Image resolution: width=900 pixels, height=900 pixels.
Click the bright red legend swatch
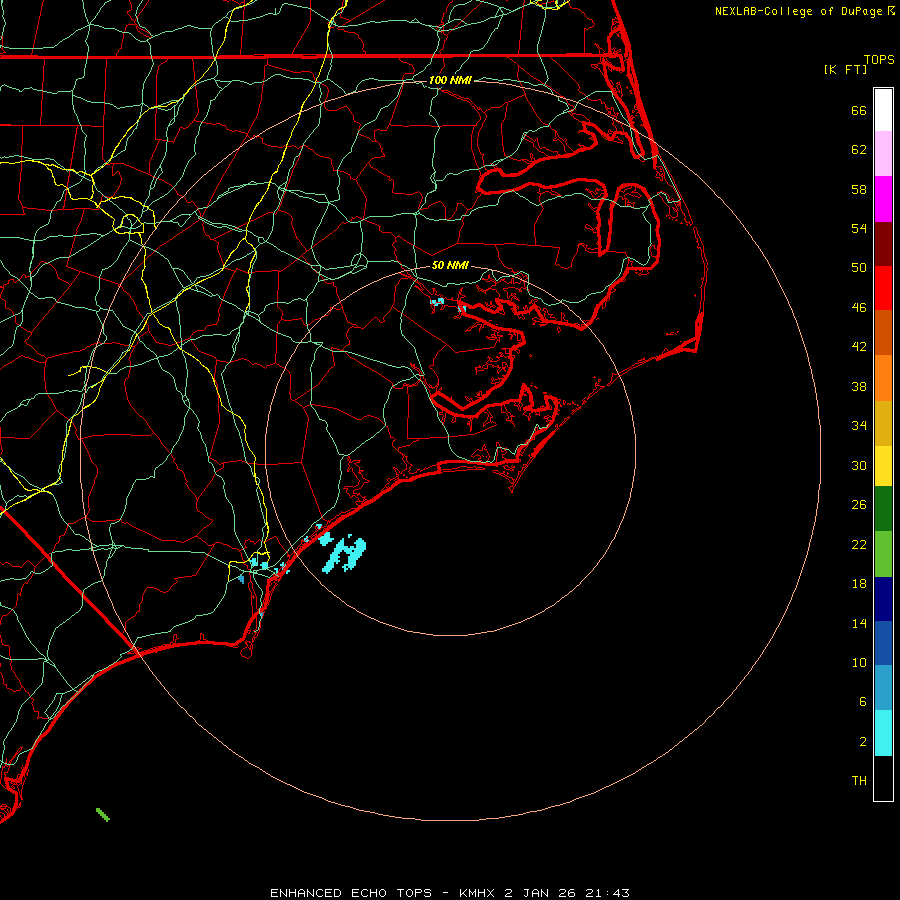coord(883,288)
